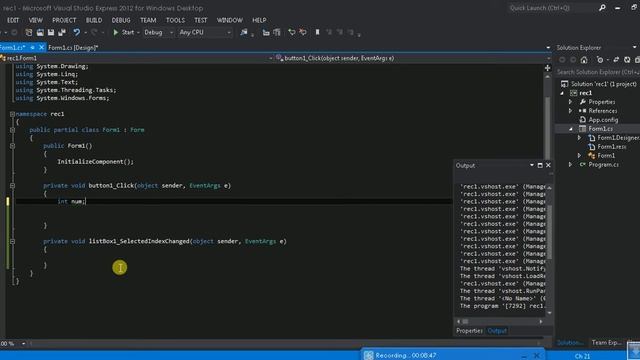The image size is (640, 360).
Task: Open the VIEW menu
Action: point(36,20)
